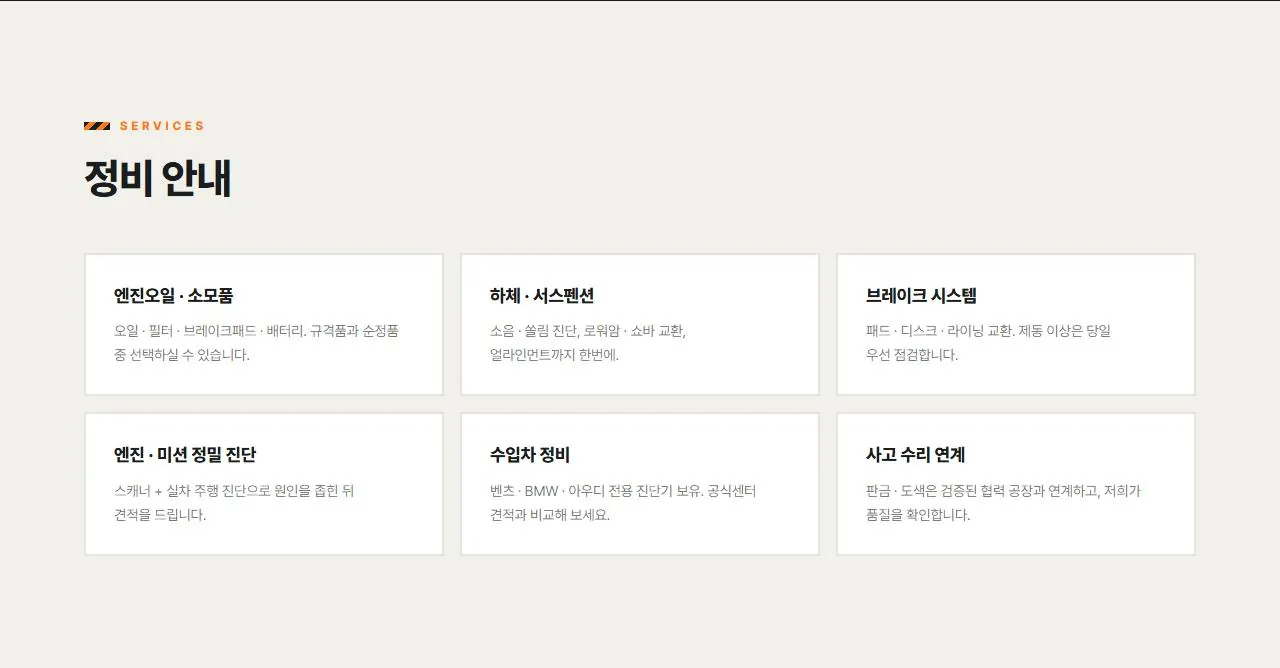Click the 판금 · 도색은 검증된 협력 description
This screenshot has height=668, width=1280.
pyautogui.click(x=1003, y=503)
